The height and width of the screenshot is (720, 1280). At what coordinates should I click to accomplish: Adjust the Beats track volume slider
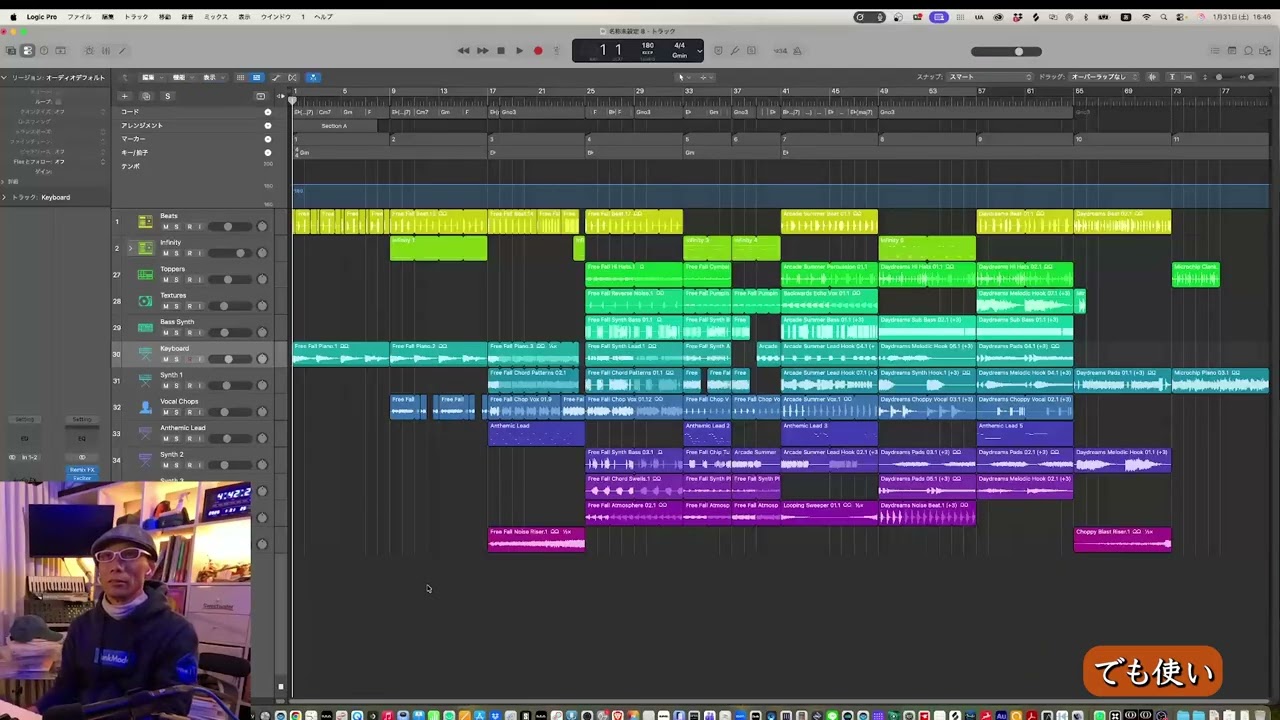pos(228,227)
